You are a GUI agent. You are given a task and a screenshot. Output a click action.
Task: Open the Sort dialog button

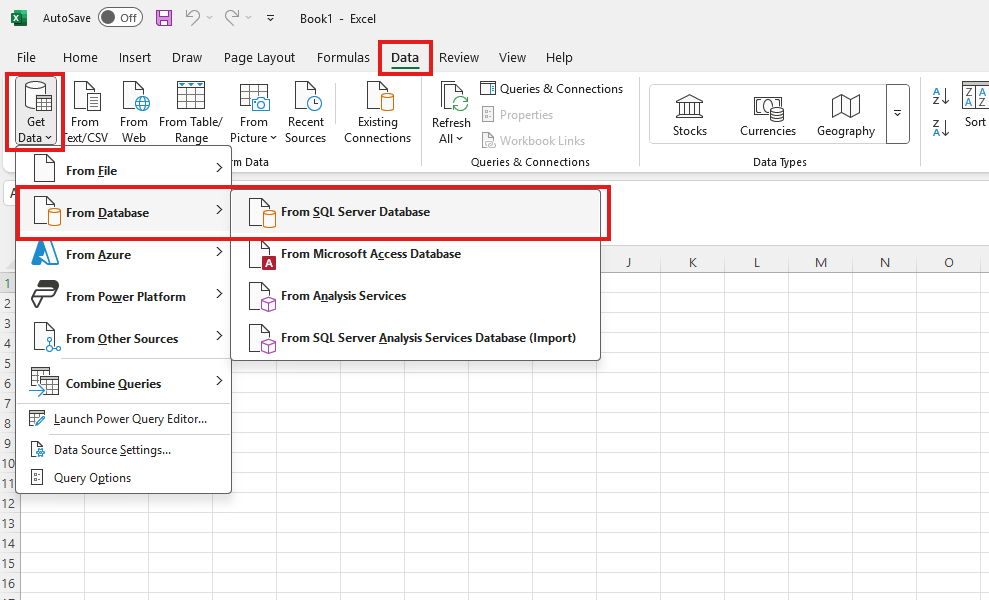(x=974, y=106)
